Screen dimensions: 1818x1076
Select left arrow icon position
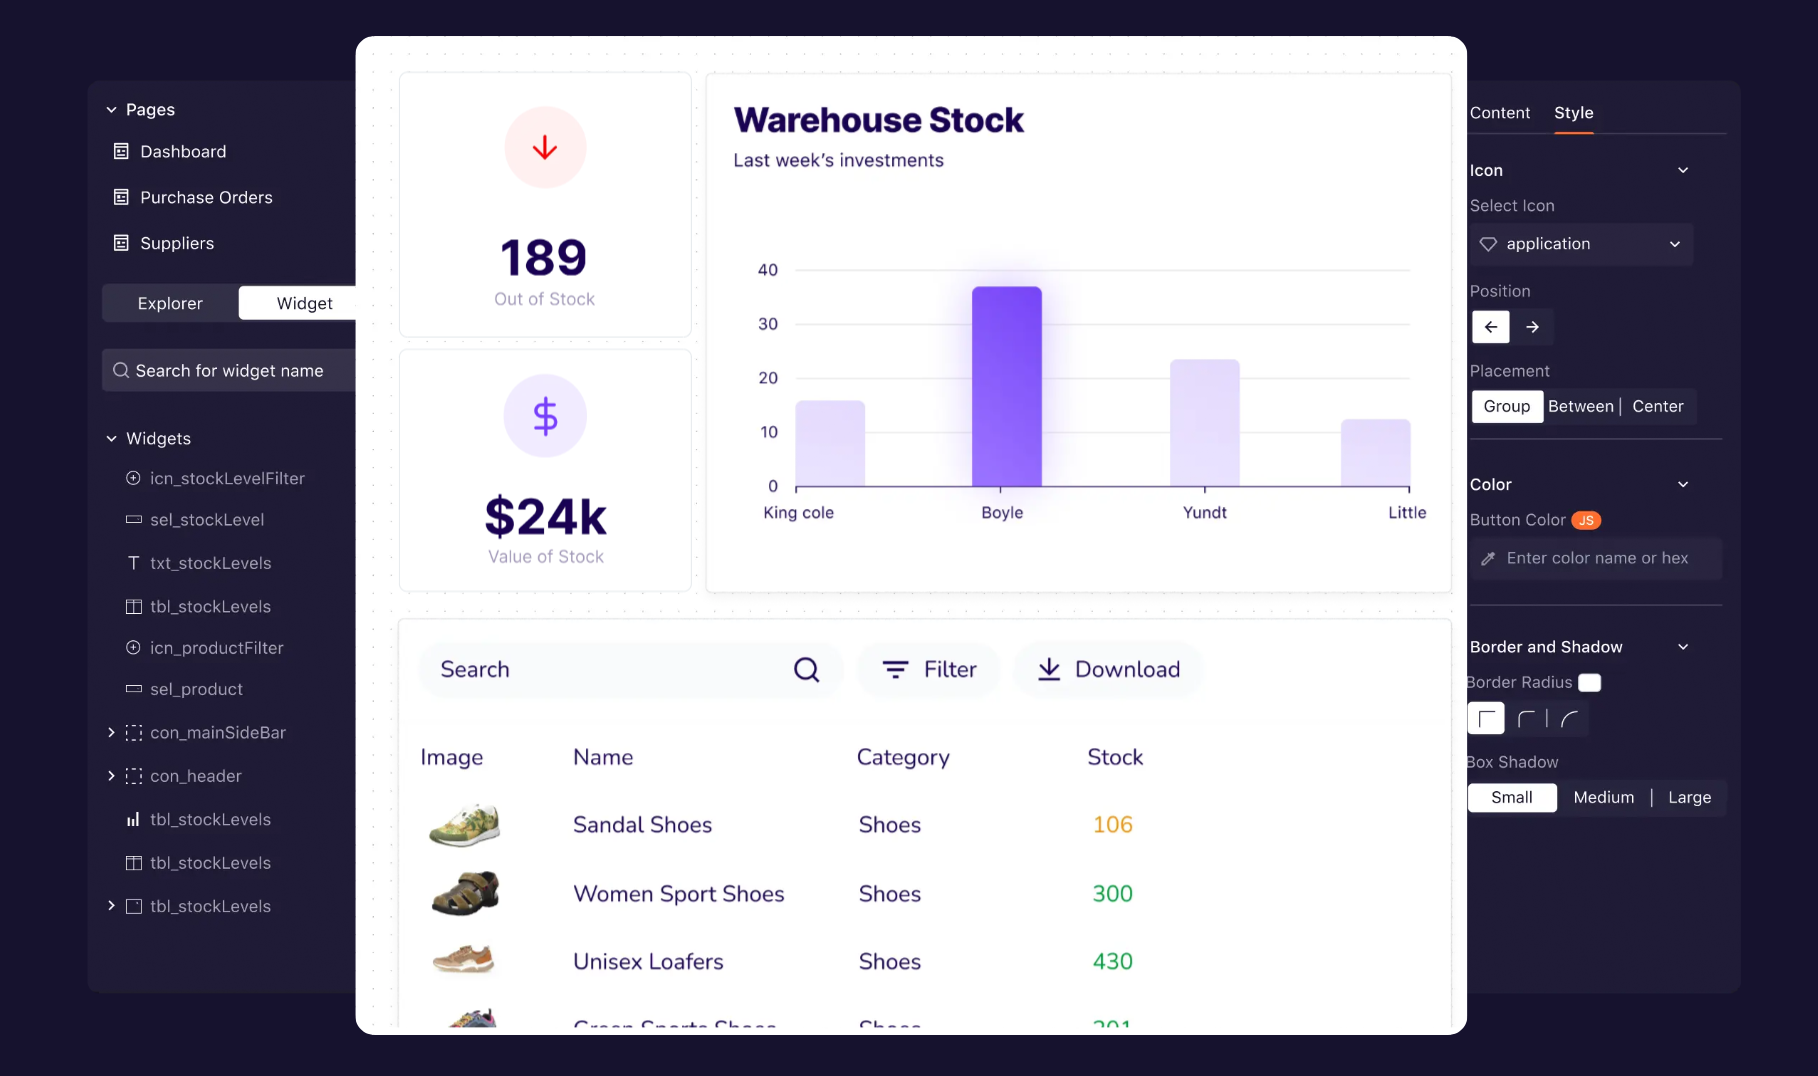pyautogui.click(x=1490, y=327)
